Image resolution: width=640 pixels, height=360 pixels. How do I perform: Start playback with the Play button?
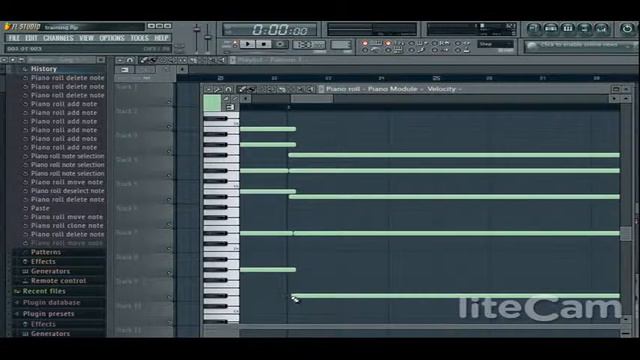[x=247, y=44]
